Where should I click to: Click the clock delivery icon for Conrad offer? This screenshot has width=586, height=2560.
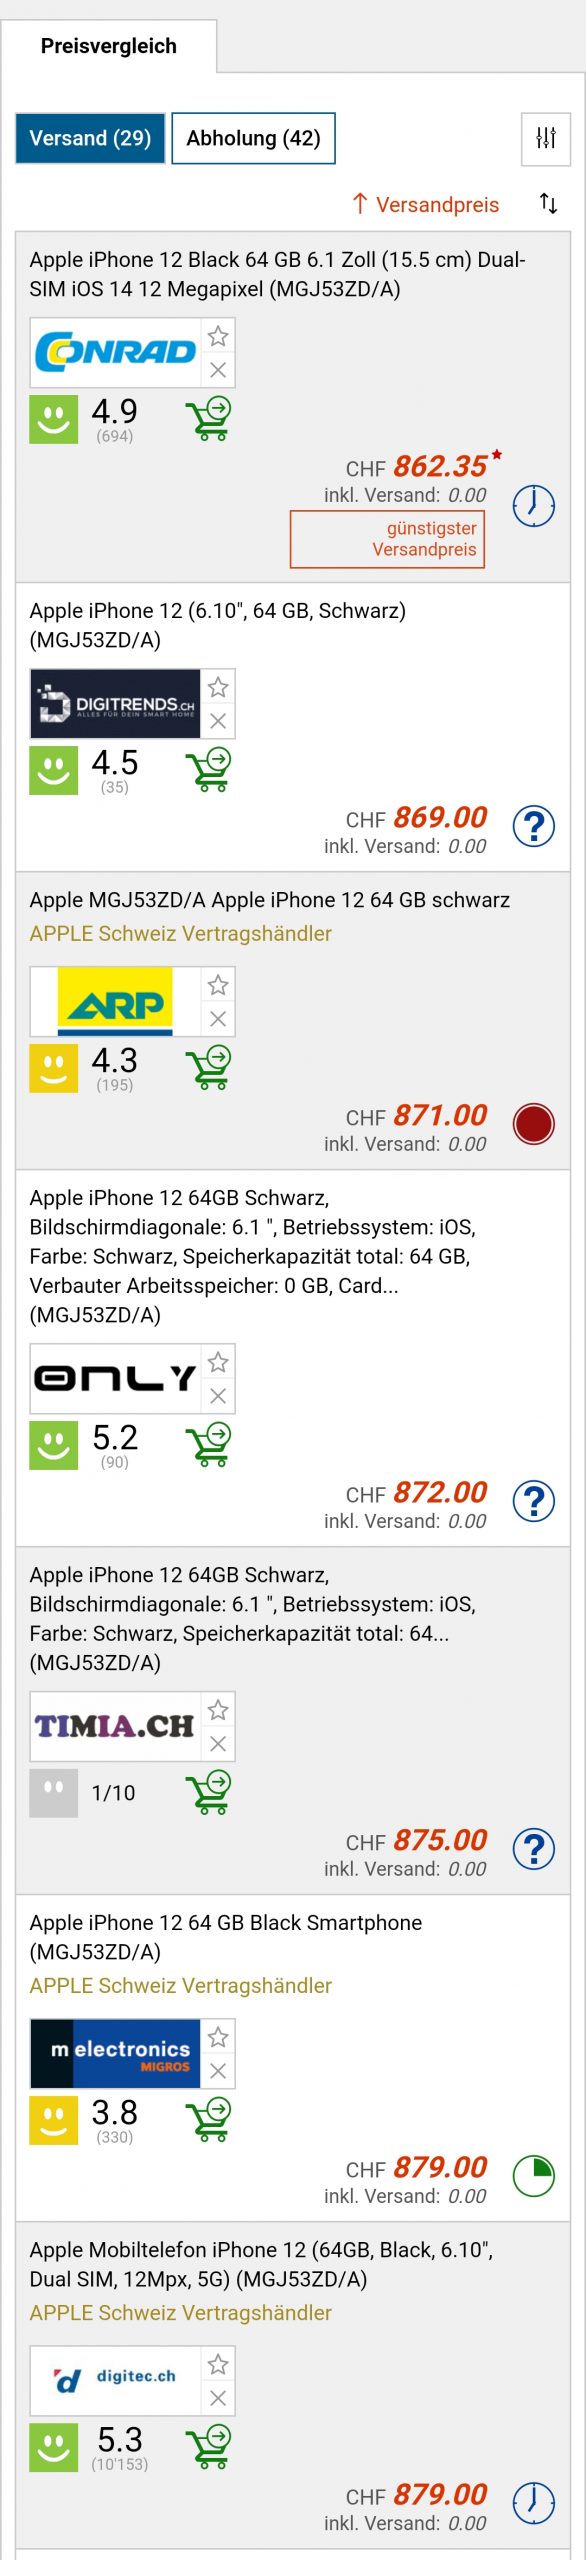(x=534, y=505)
